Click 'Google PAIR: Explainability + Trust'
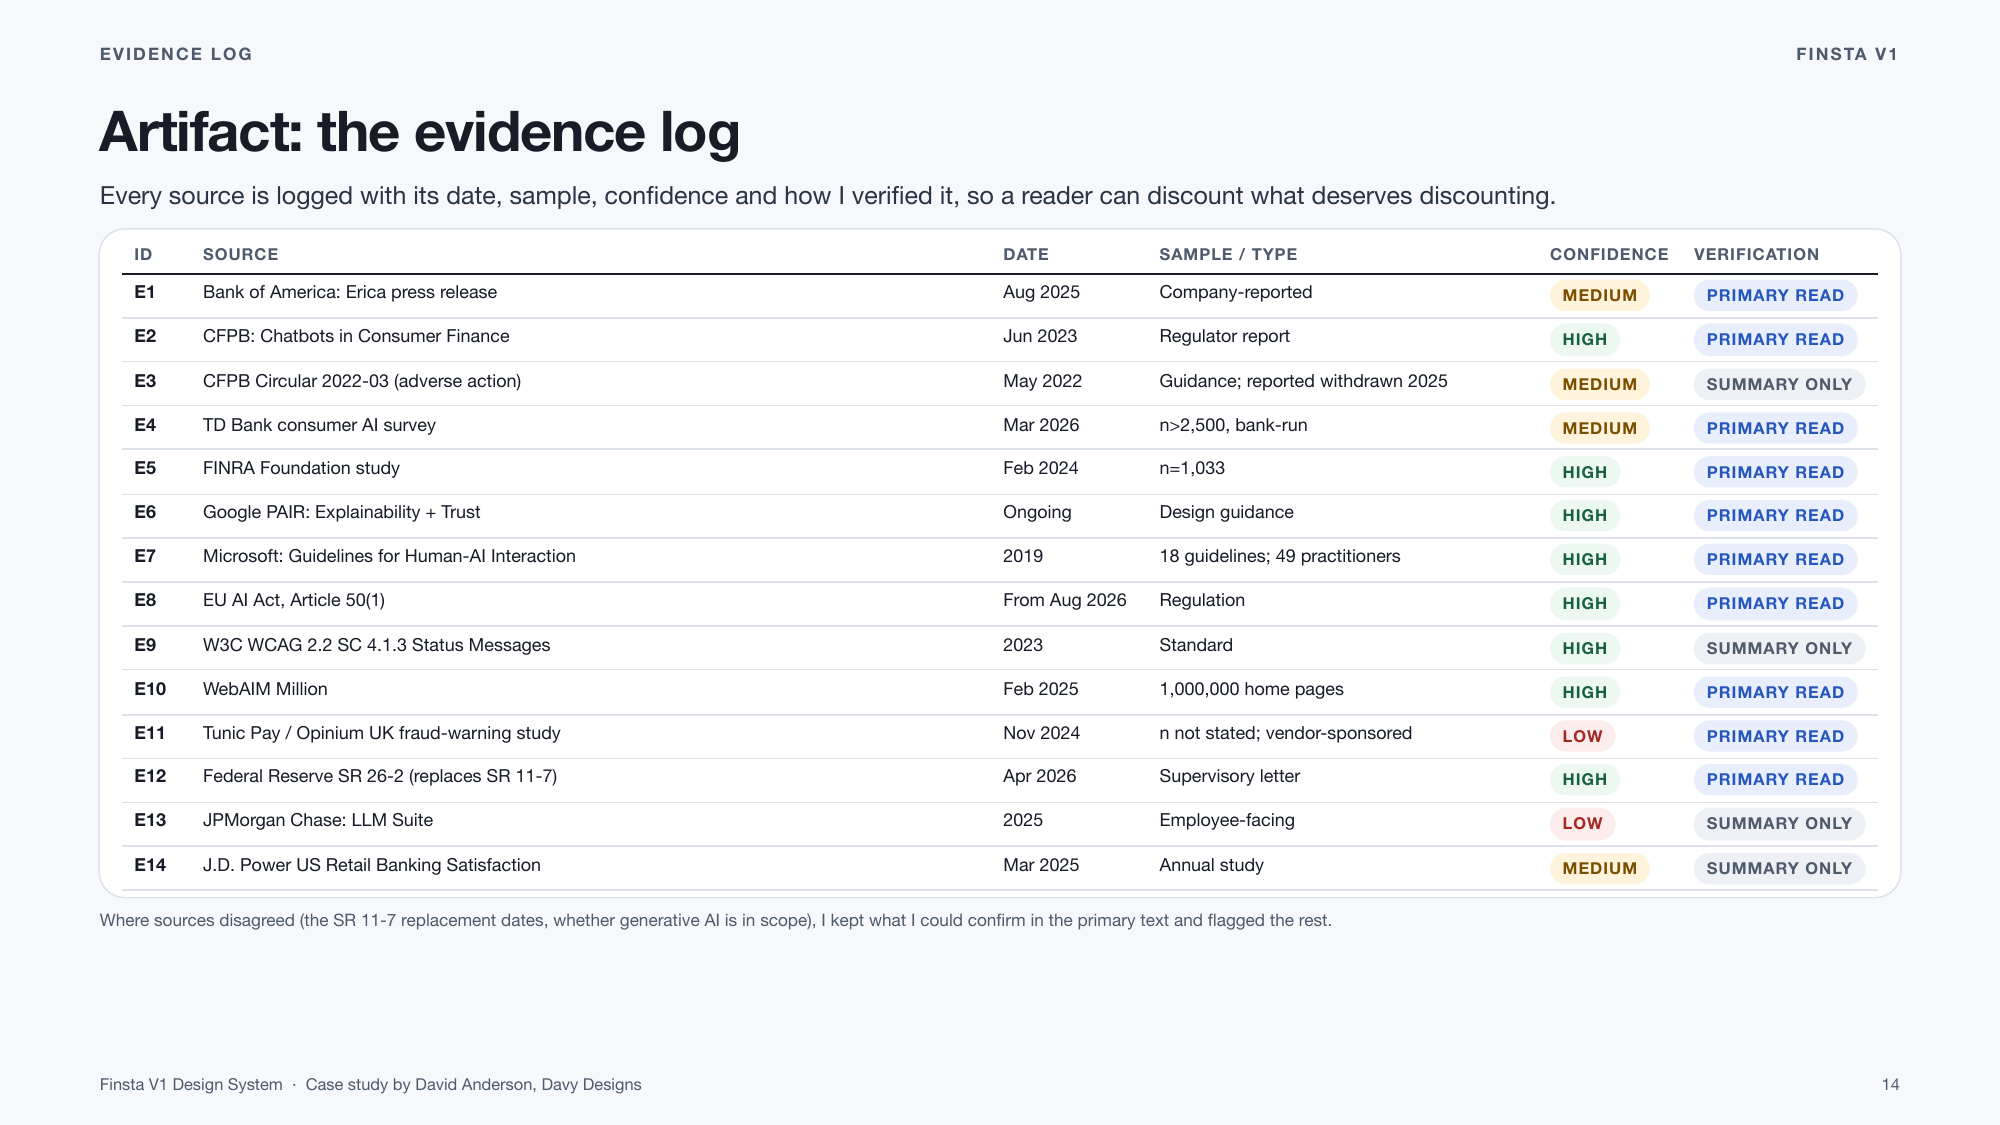The image size is (2000, 1125). 341,512
